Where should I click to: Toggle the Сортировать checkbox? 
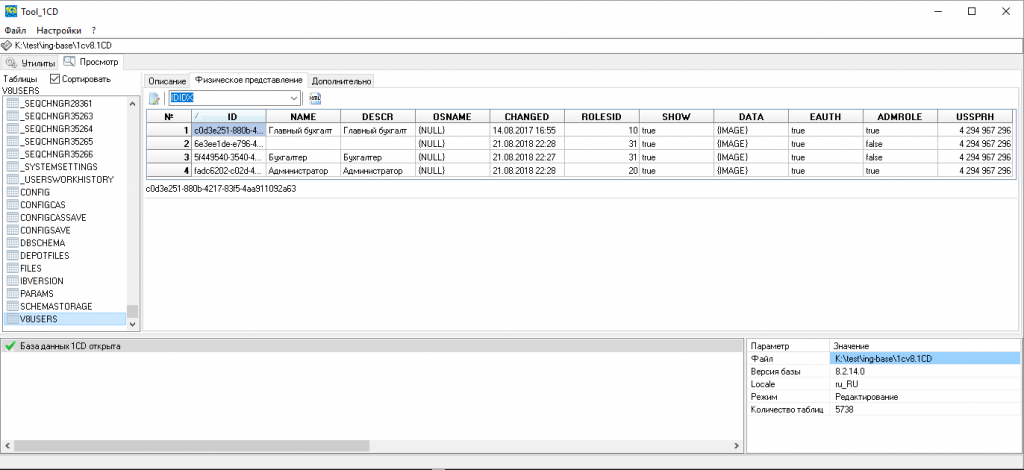55,79
